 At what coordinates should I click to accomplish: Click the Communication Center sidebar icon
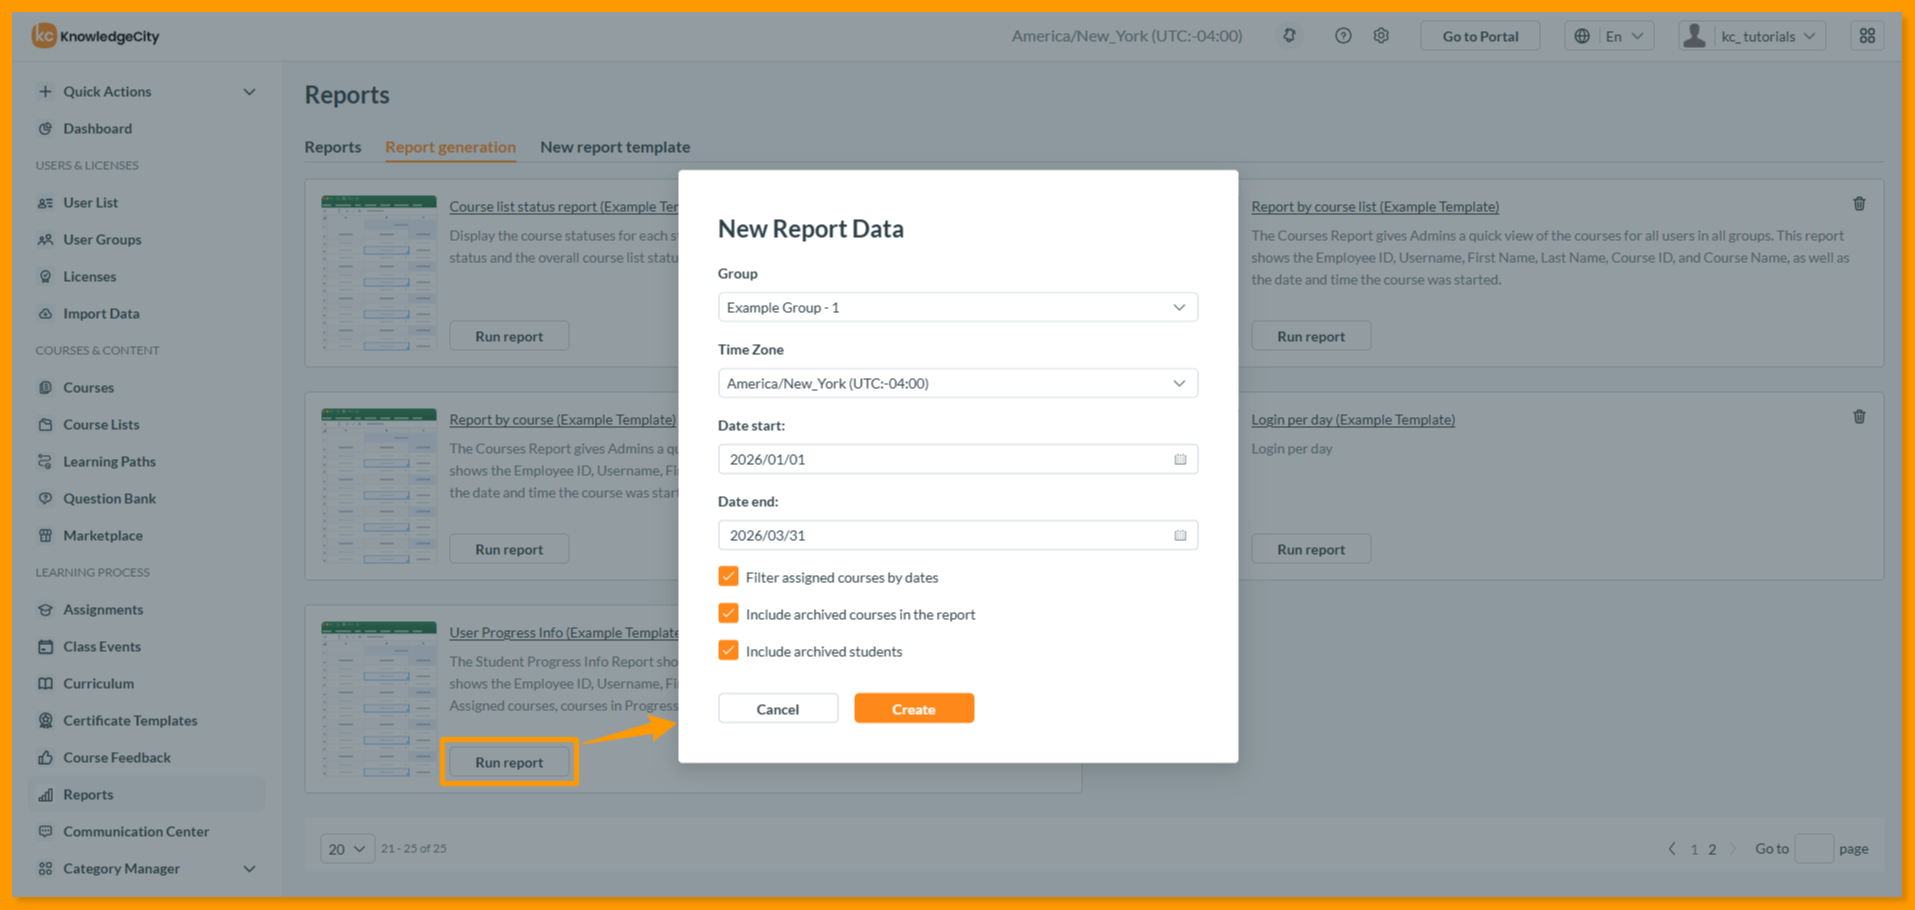[x=45, y=831]
